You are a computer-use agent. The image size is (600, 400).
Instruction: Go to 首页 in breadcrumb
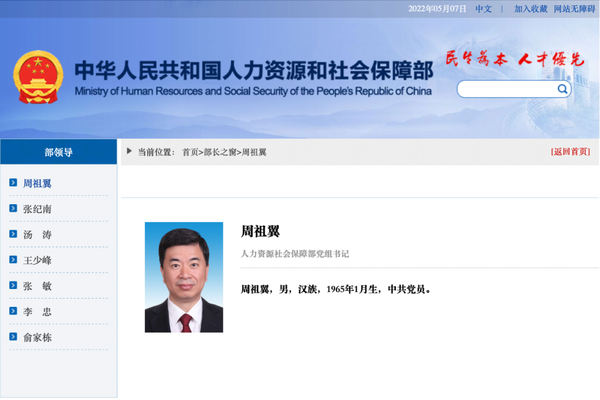[x=190, y=152]
